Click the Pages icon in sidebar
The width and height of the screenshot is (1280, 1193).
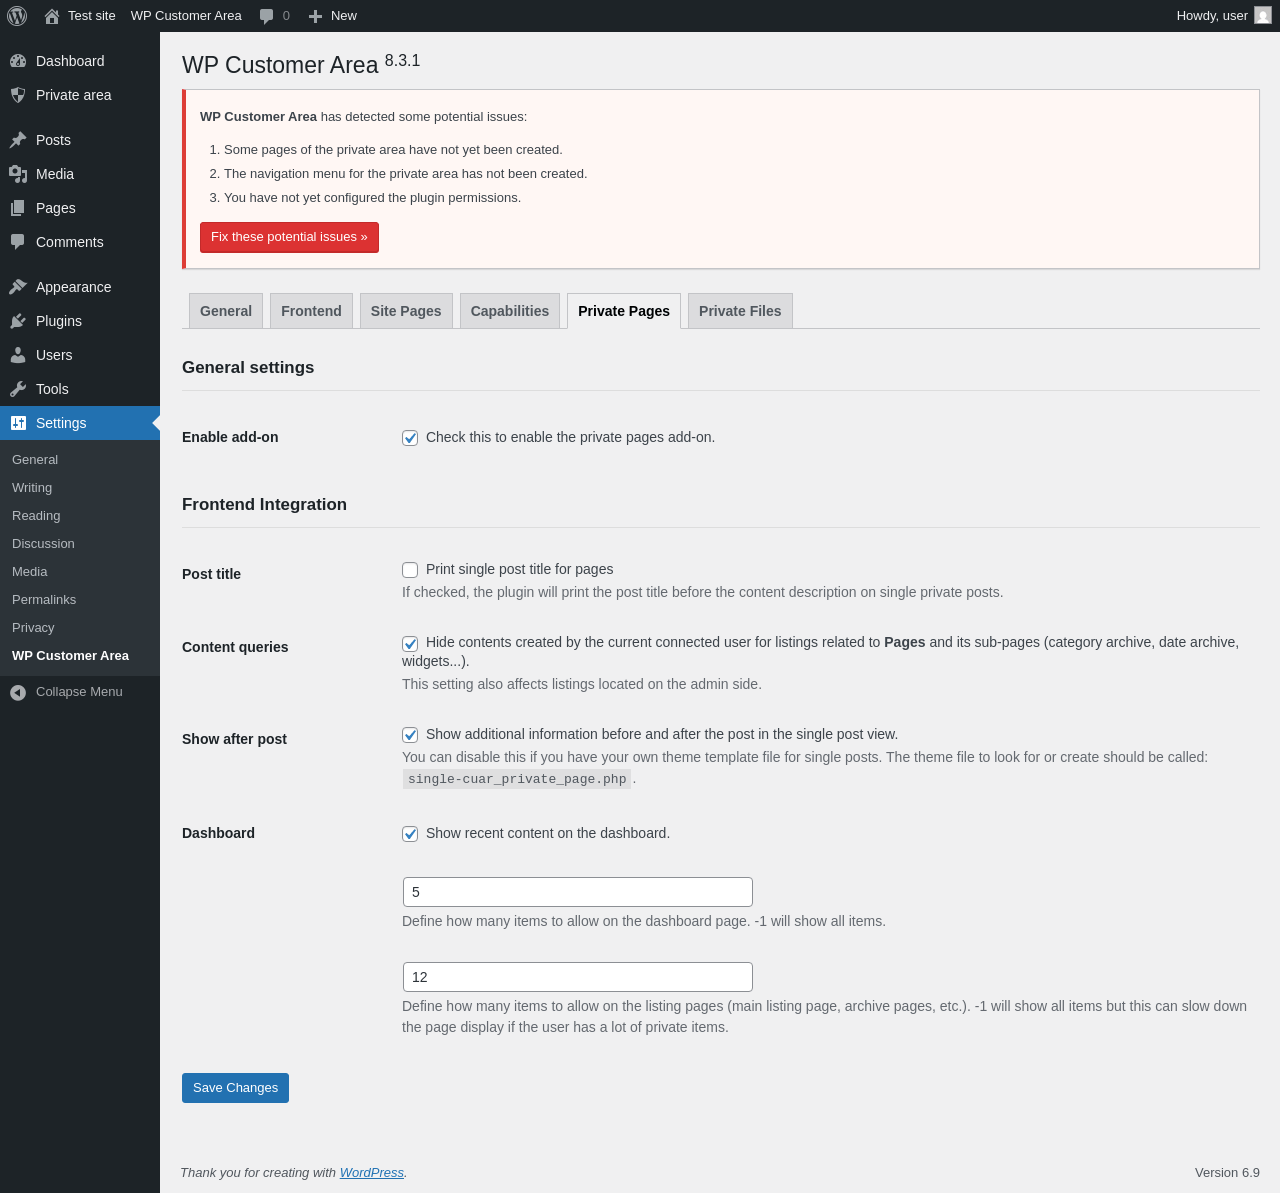pyautogui.click(x=18, y=208)
